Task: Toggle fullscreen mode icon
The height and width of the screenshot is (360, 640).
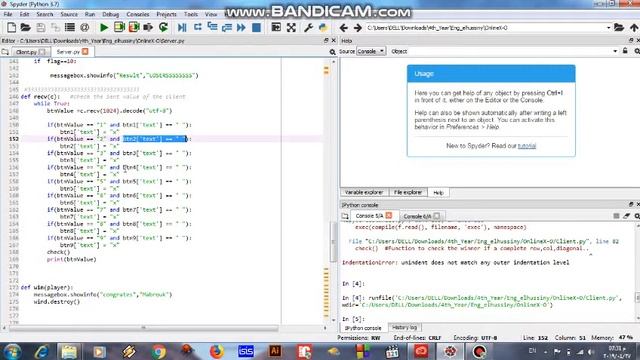Action: [291, 28]
